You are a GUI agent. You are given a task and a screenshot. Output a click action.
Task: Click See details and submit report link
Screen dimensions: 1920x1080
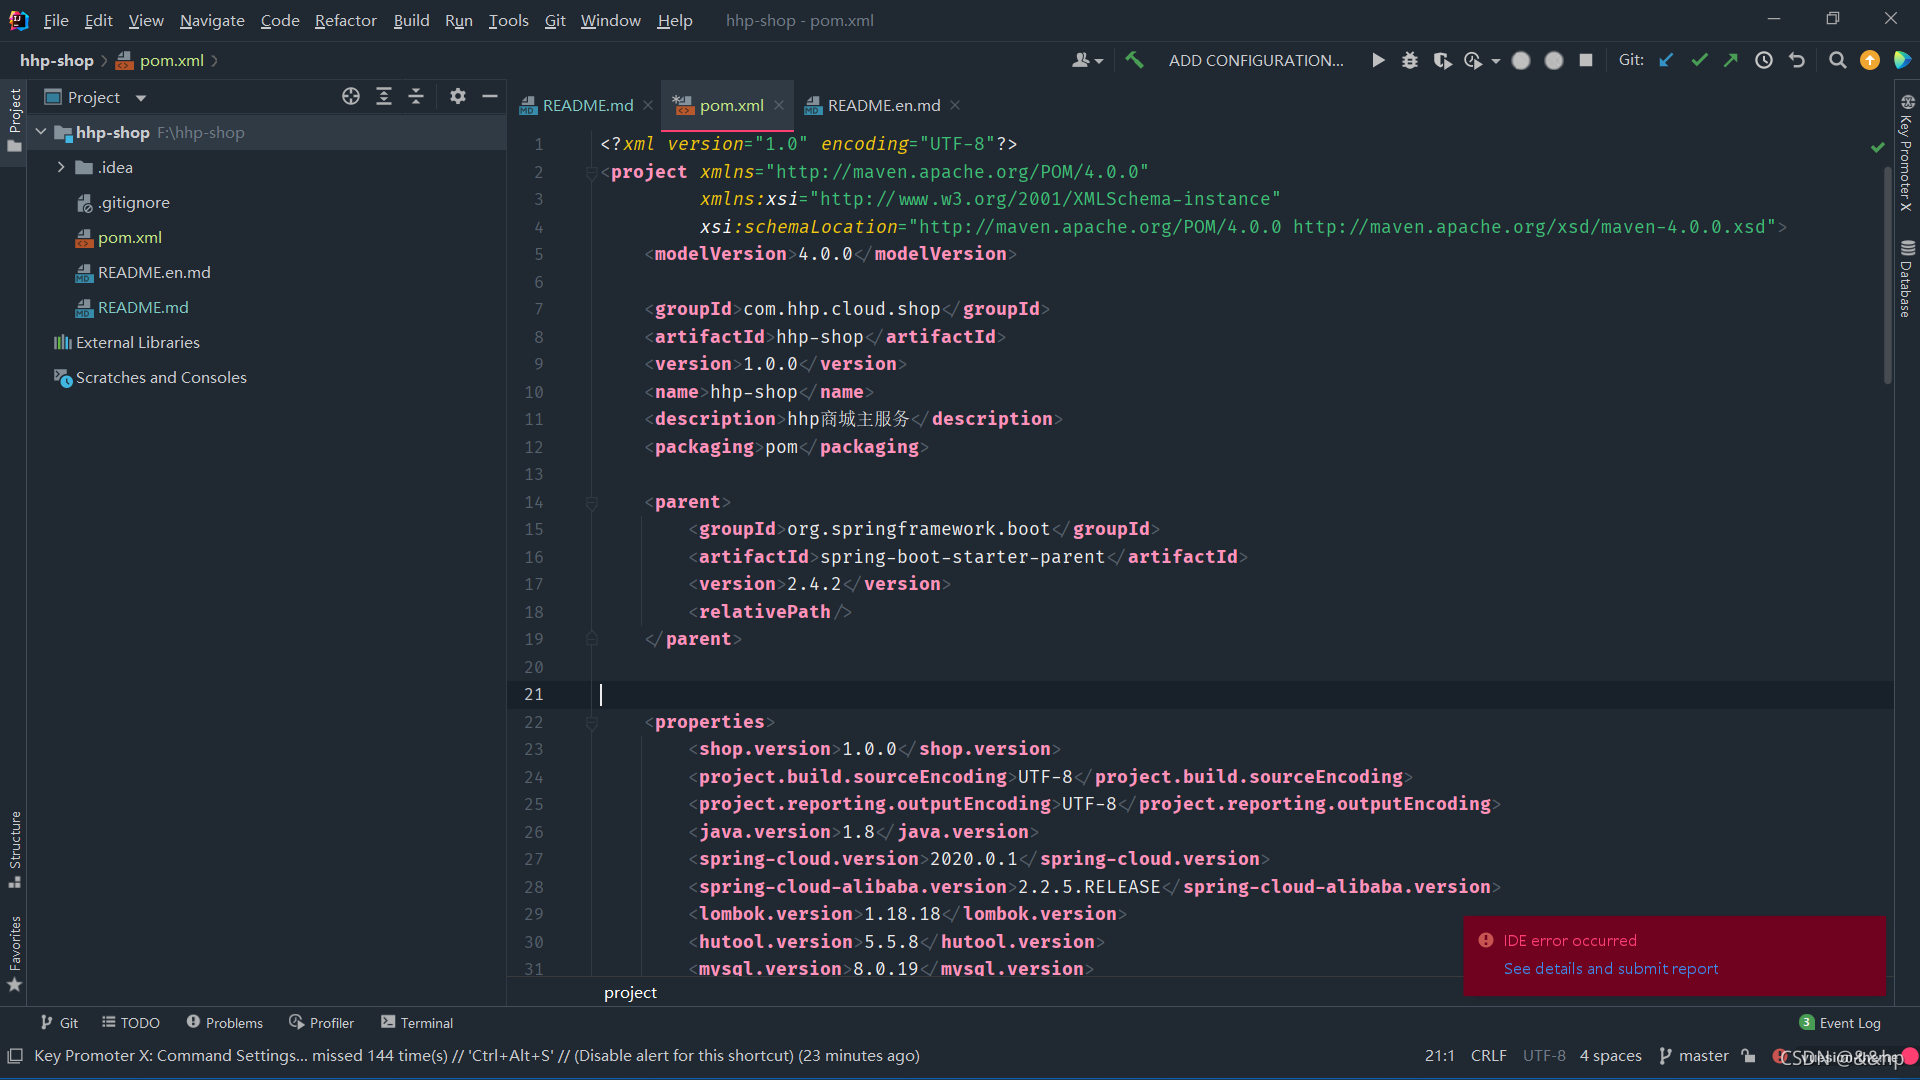tap(1610, 968)
